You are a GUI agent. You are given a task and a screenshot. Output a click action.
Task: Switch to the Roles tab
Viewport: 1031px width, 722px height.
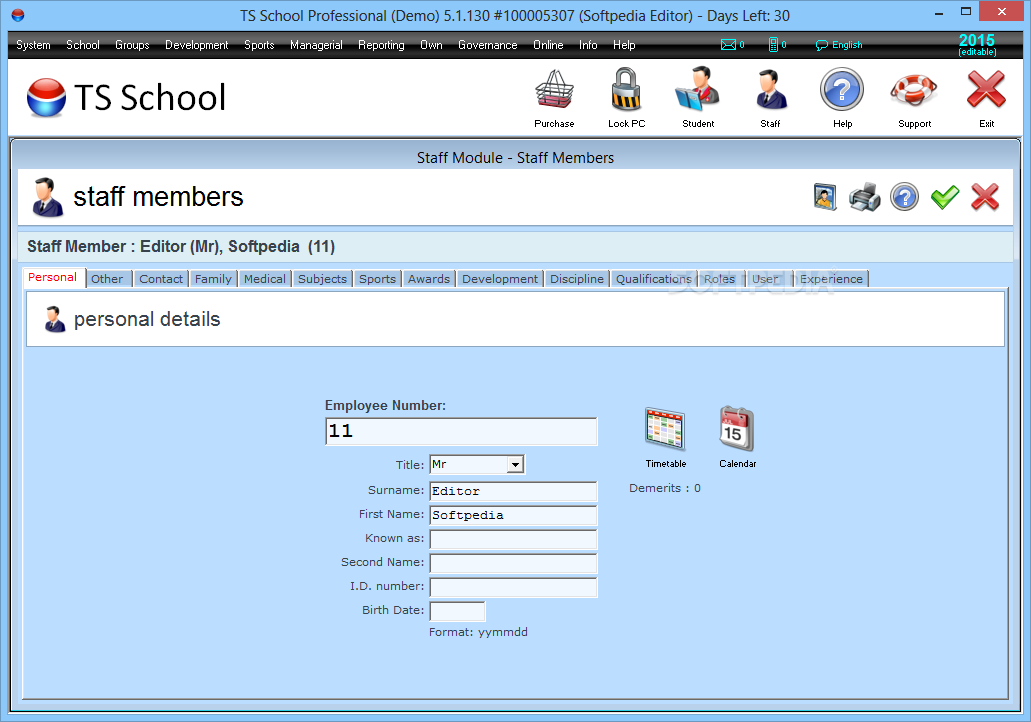tap(720, 279)
